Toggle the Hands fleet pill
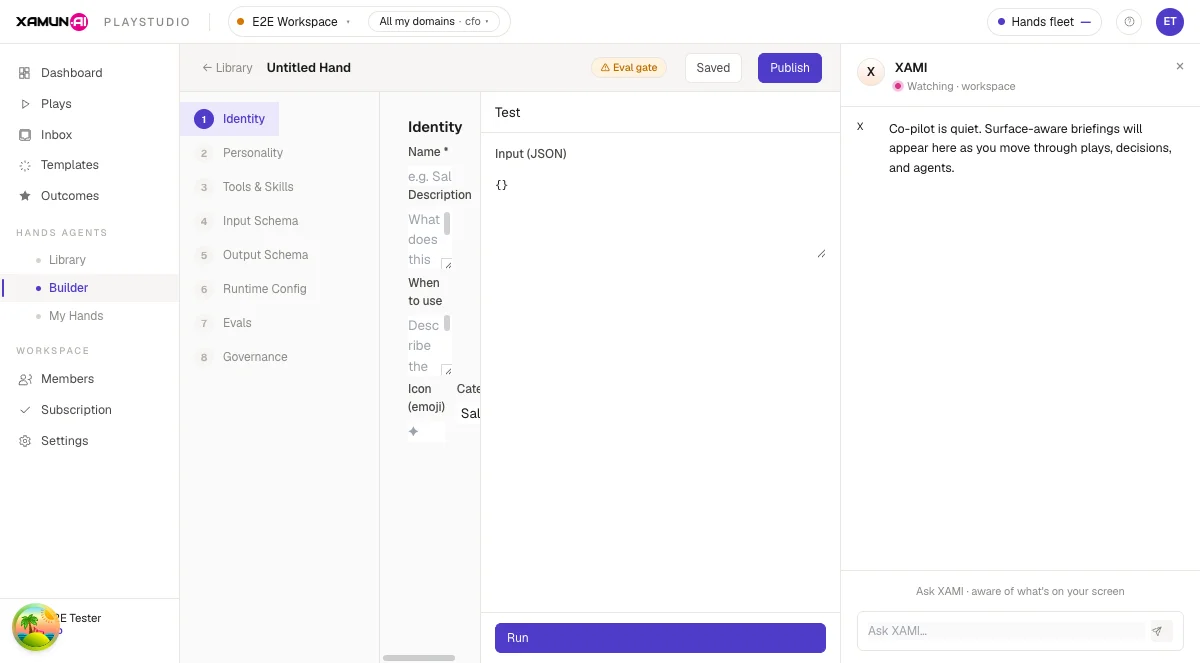The image size is (1200, 663). click(x=1044, y=22)
